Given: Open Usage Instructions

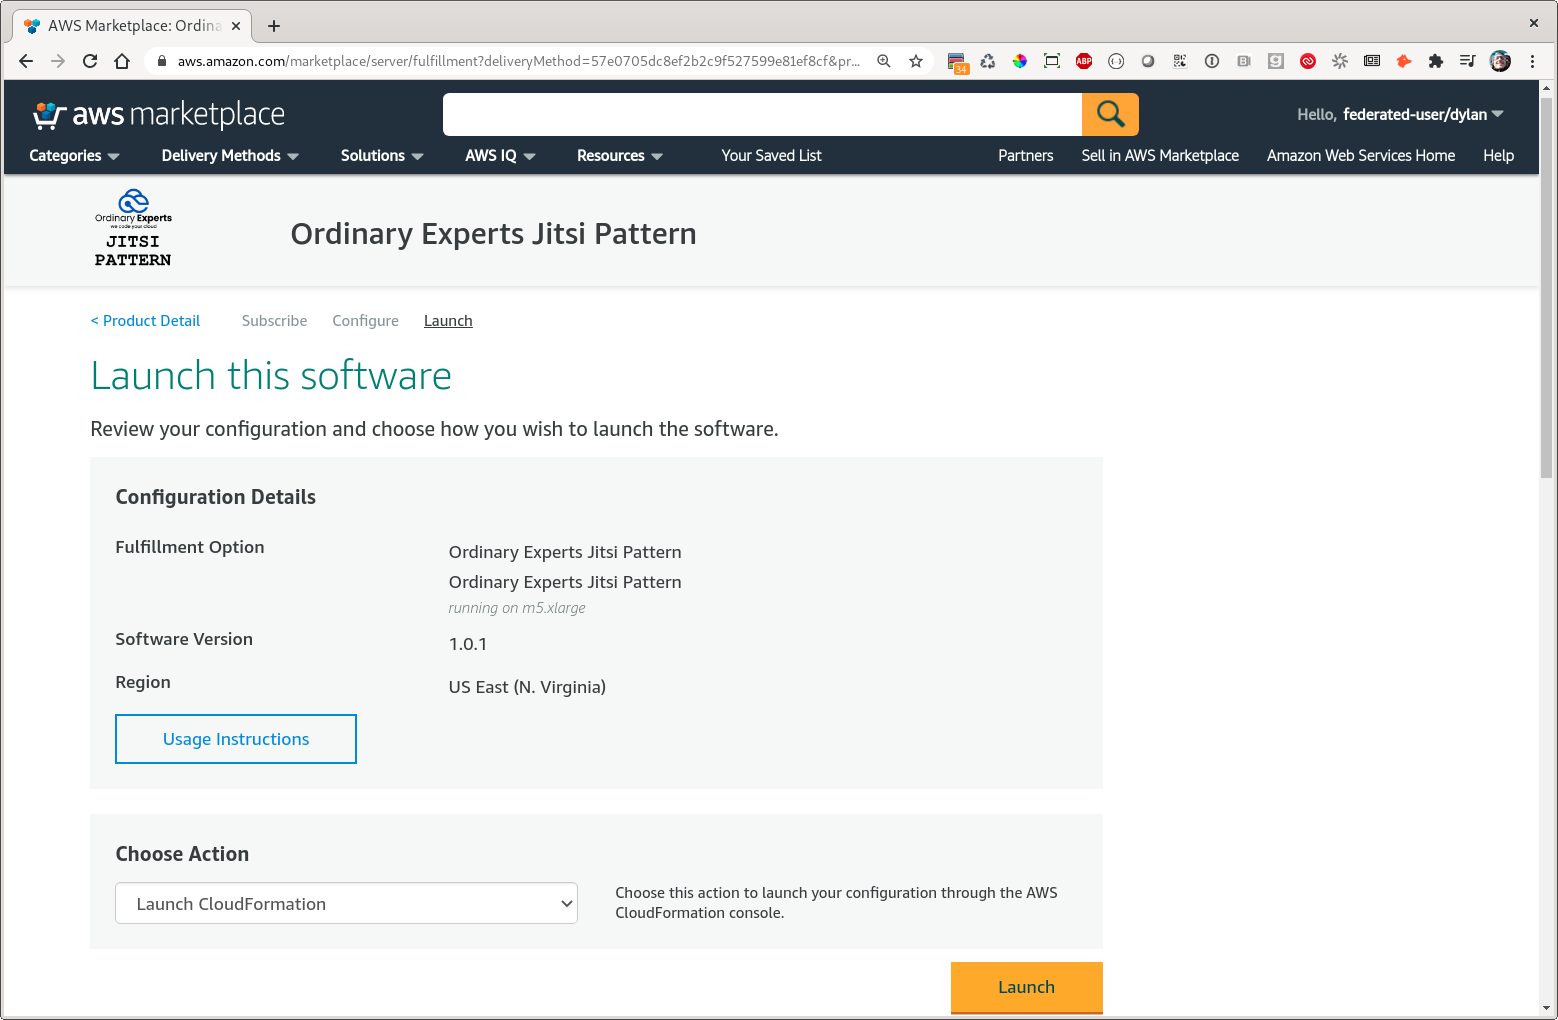Looking at the screenshot, I should [x=236, y=739].
